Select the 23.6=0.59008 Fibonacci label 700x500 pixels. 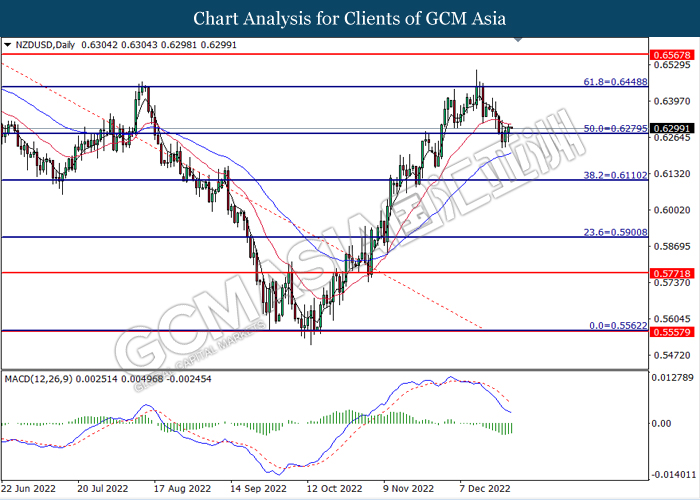pos(615,232)
